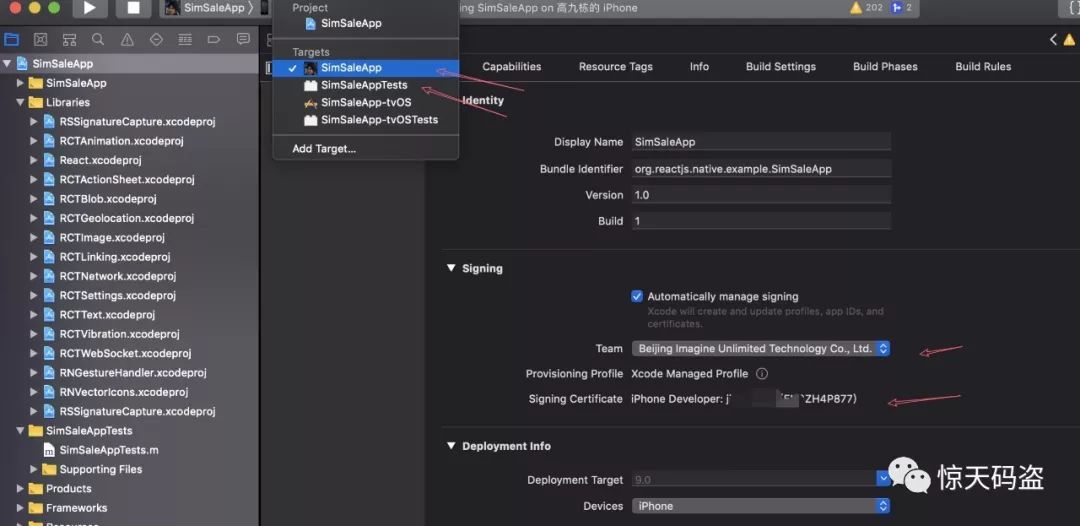Click the previous-issue chevron arrow in jump bar
1080x526 pixels.
[x=1053, y=39]
